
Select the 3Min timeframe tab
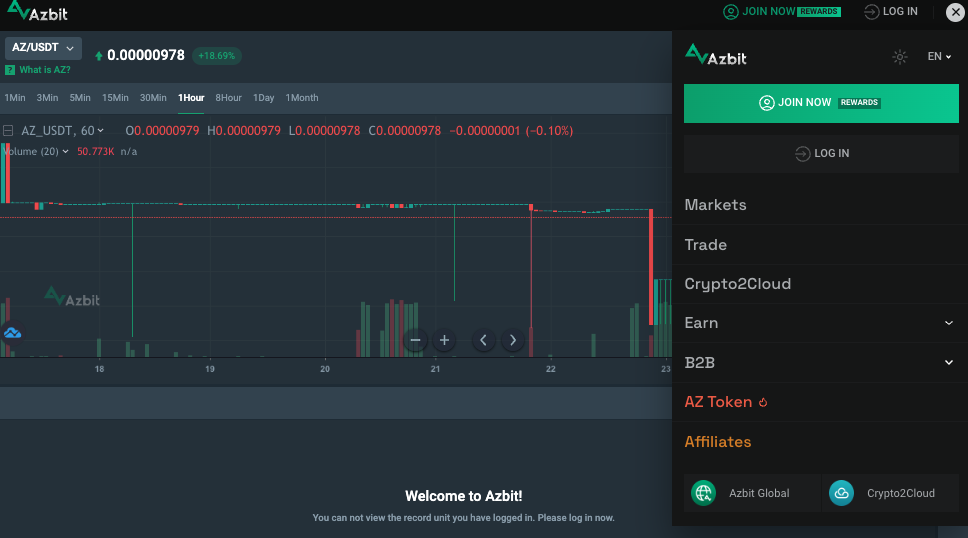point(47,98)
